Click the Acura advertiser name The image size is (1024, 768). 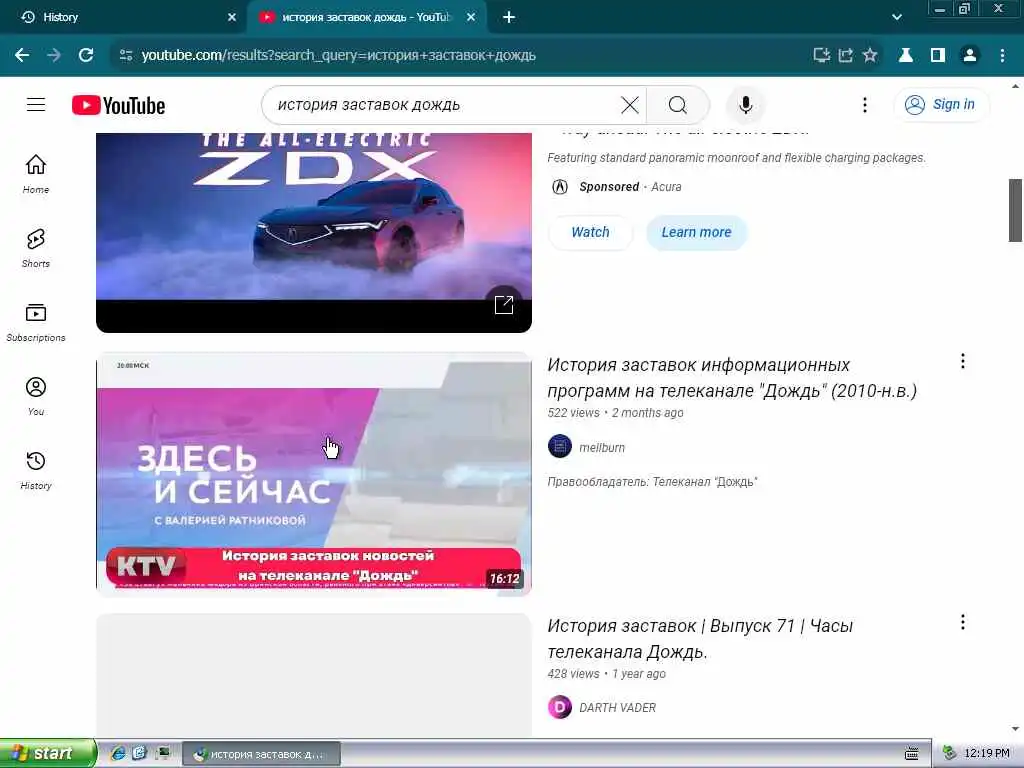[x=666, y=187]
